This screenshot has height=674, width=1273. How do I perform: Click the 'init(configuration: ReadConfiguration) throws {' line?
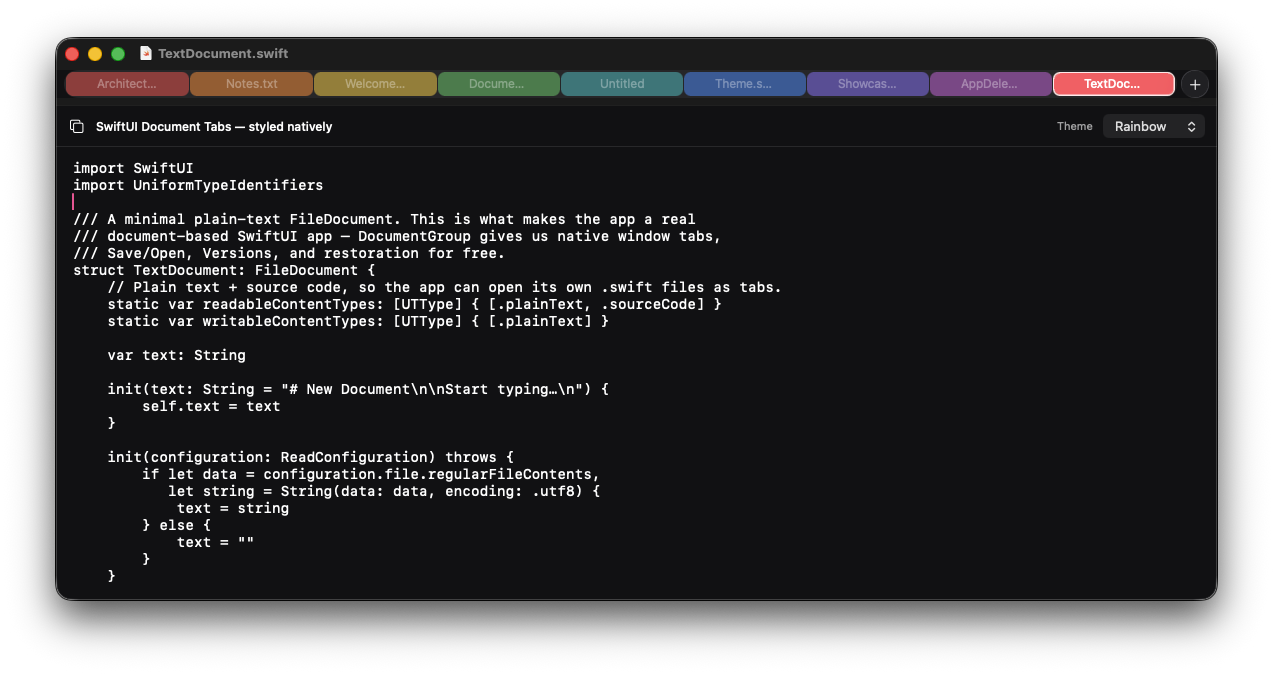click(x=310, y=457)
